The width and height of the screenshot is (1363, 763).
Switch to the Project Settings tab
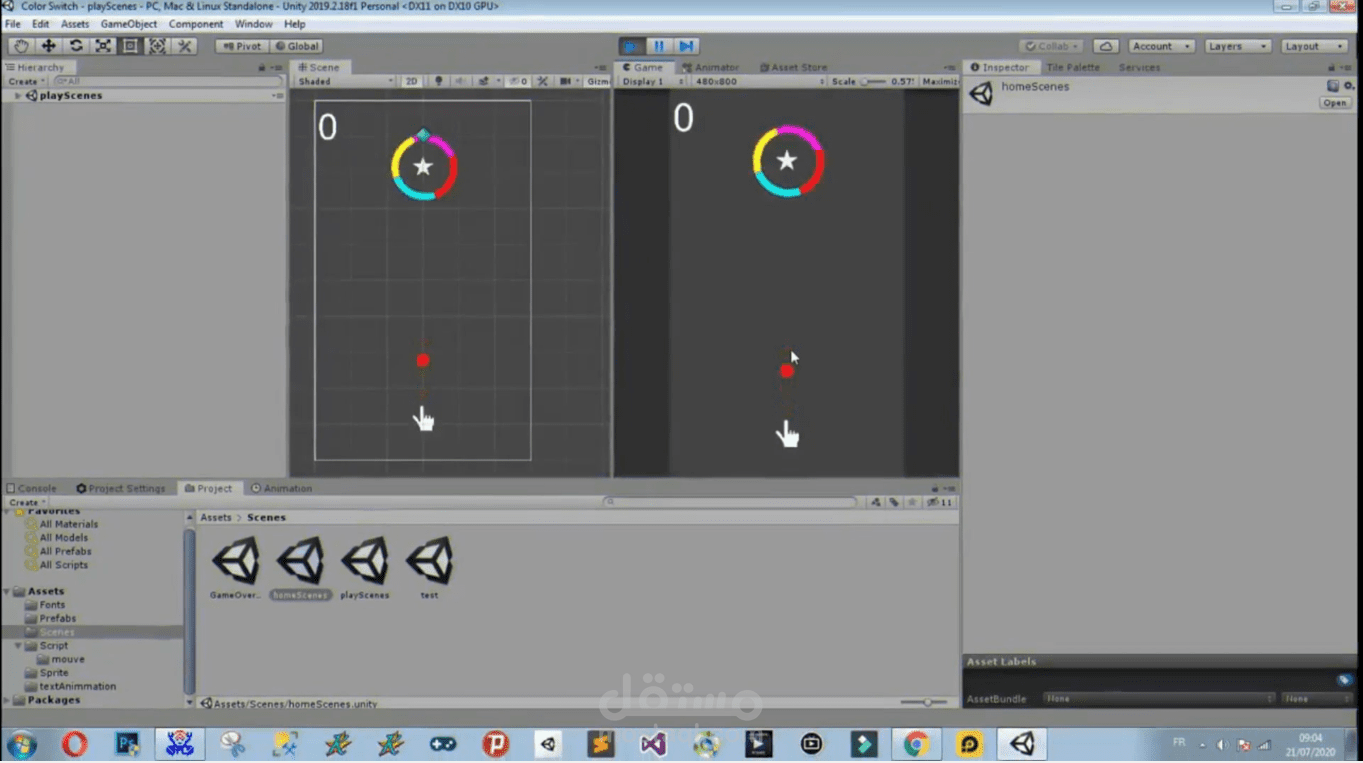[x=121, y=488]
